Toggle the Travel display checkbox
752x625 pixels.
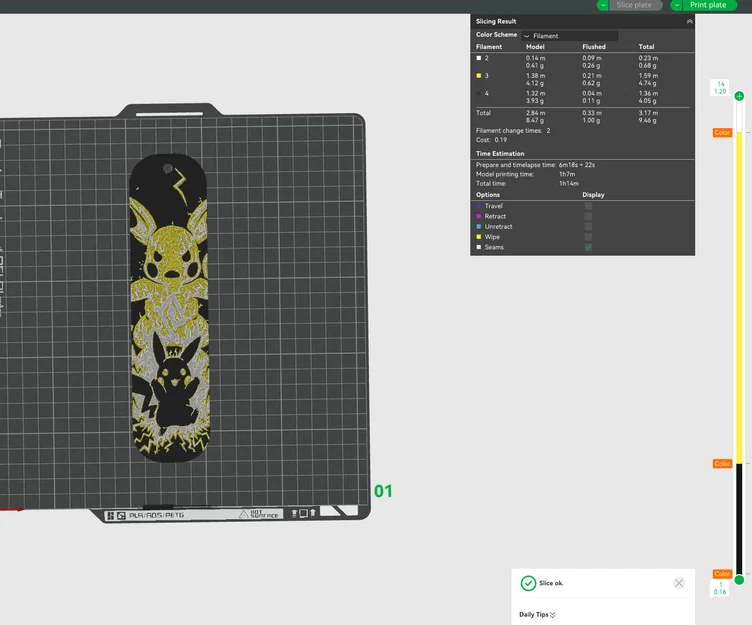pyautogui.click(x=588, y=206)
